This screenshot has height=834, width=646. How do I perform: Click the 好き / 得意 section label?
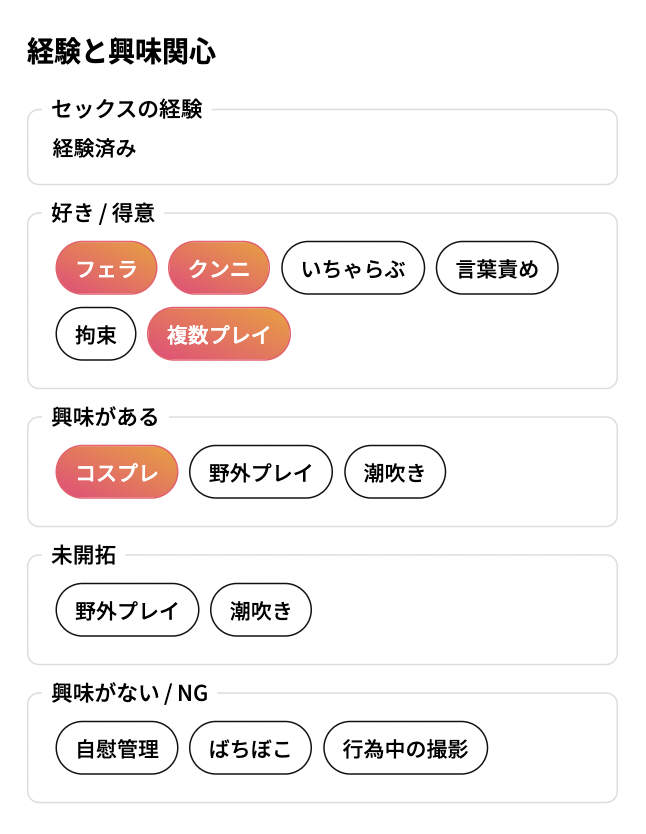coord(103,213)
